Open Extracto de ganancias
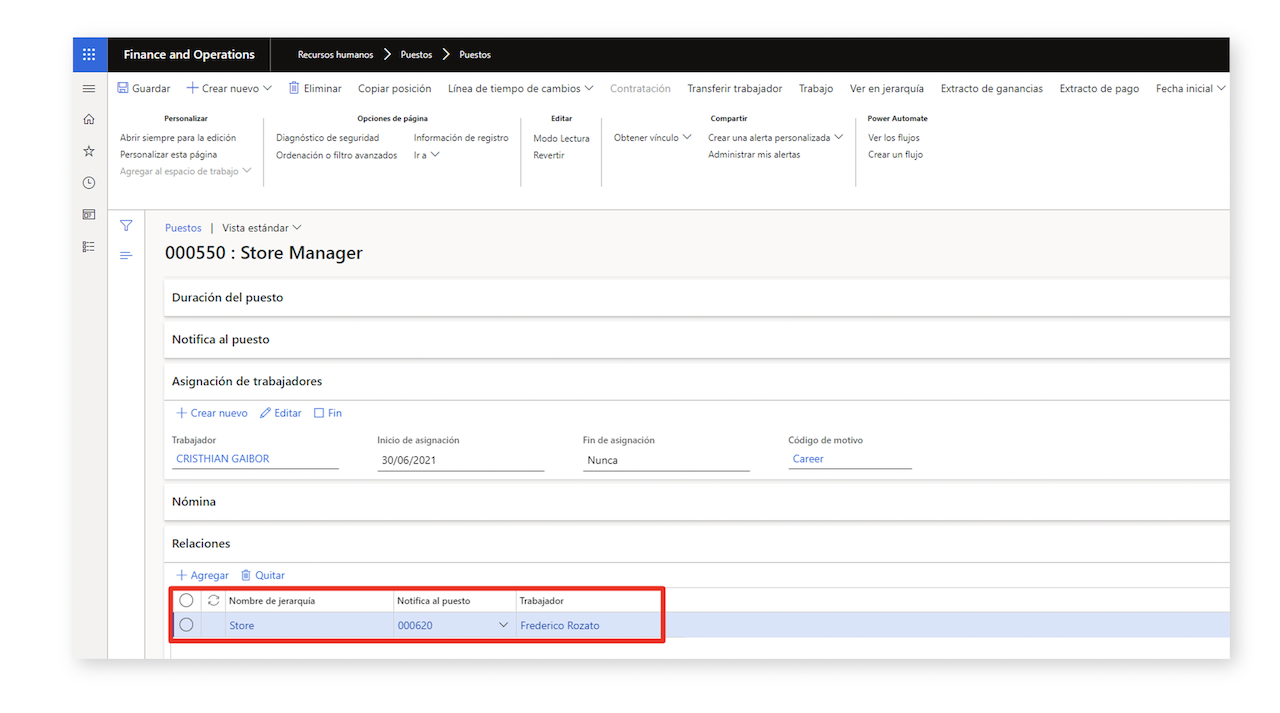The height and width of the screenshot is (713, 1280). click(992, 88)
